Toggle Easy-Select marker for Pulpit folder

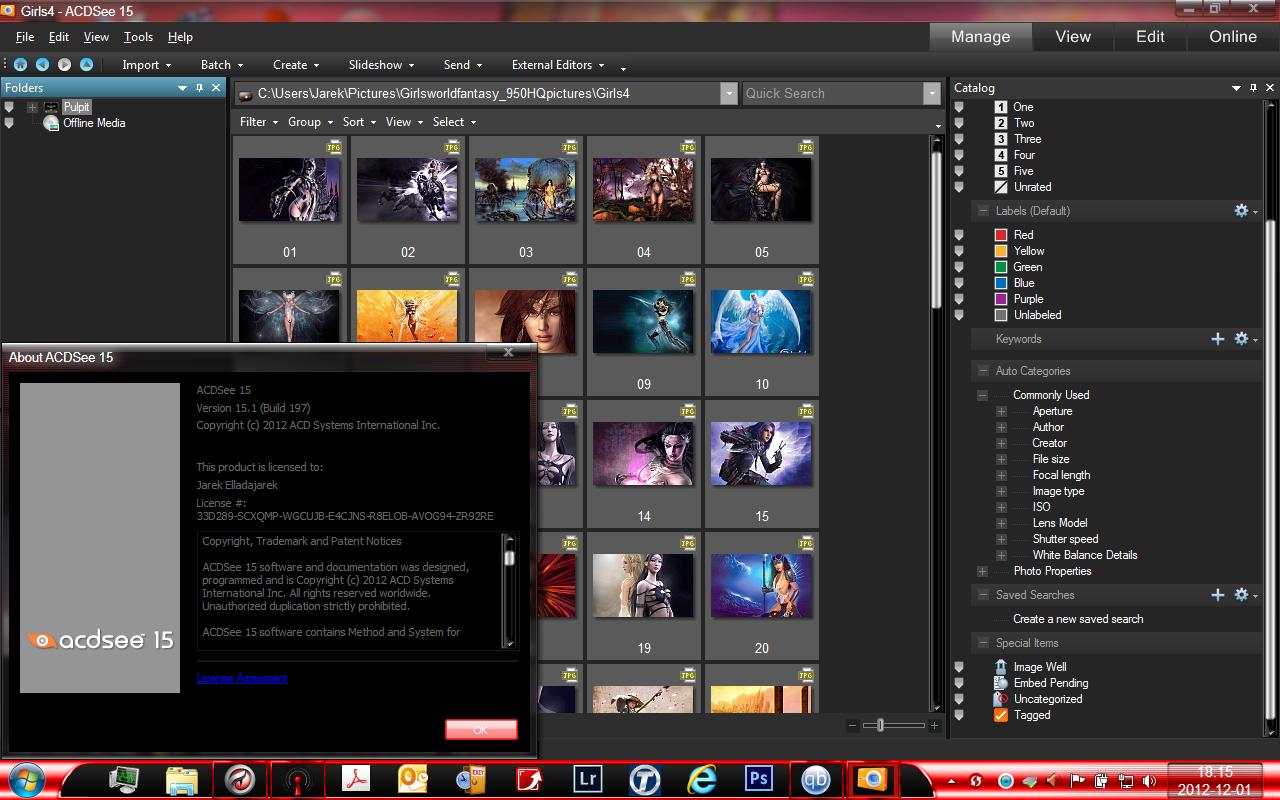(9, 107)
